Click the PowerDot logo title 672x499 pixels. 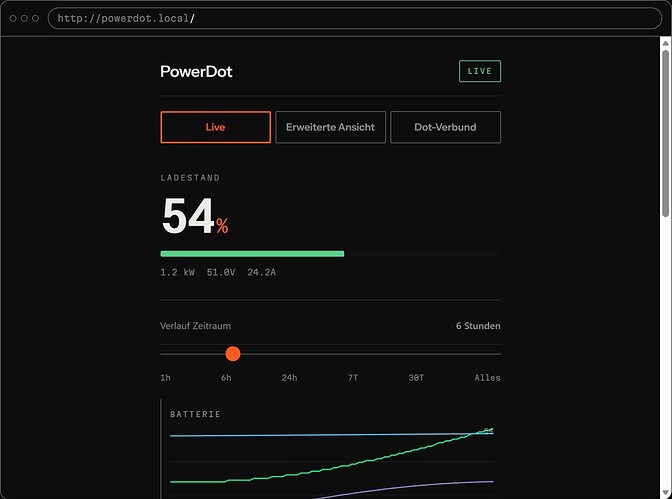coord(196,72)
